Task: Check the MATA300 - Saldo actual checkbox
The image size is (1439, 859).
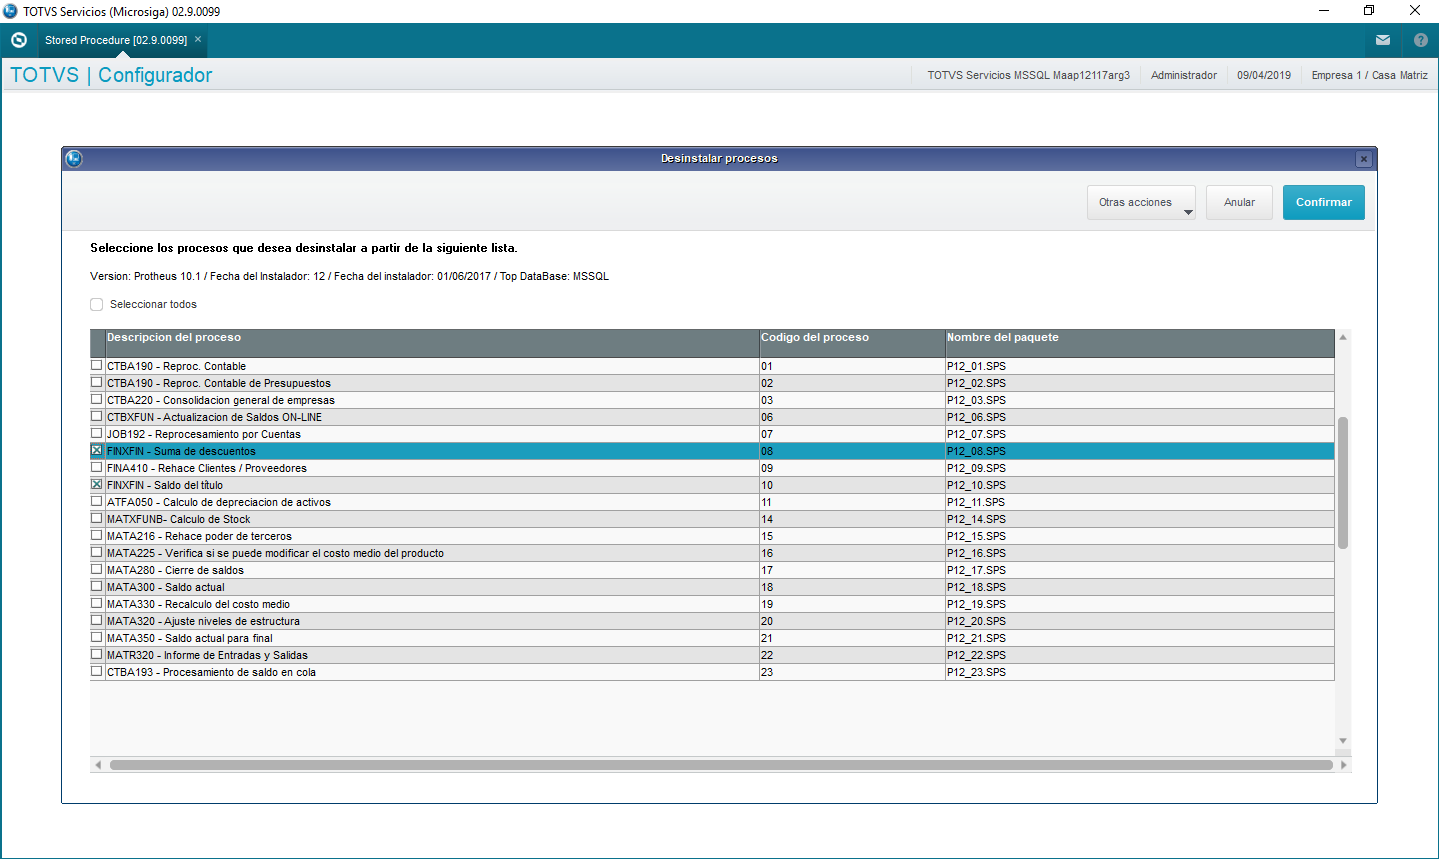Action: (x=97, y=587)
